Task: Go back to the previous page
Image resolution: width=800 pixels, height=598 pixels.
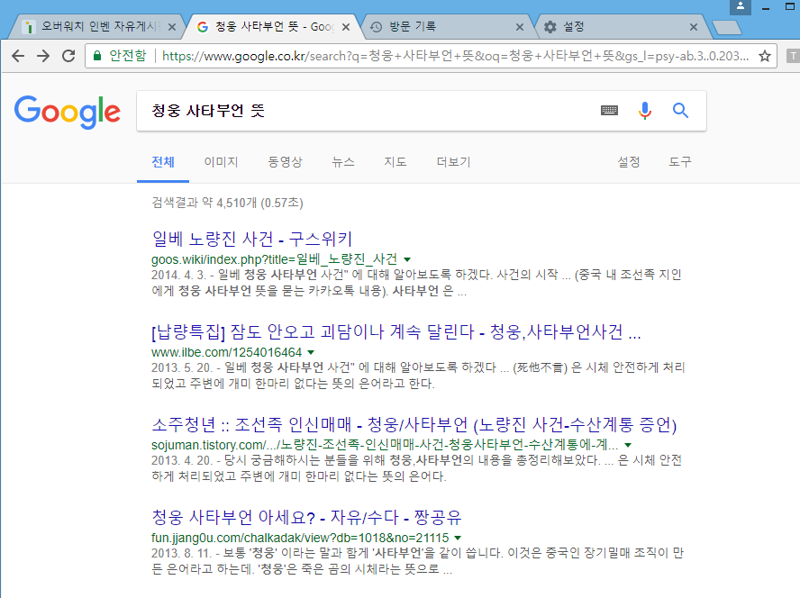Action: [18, 56]
